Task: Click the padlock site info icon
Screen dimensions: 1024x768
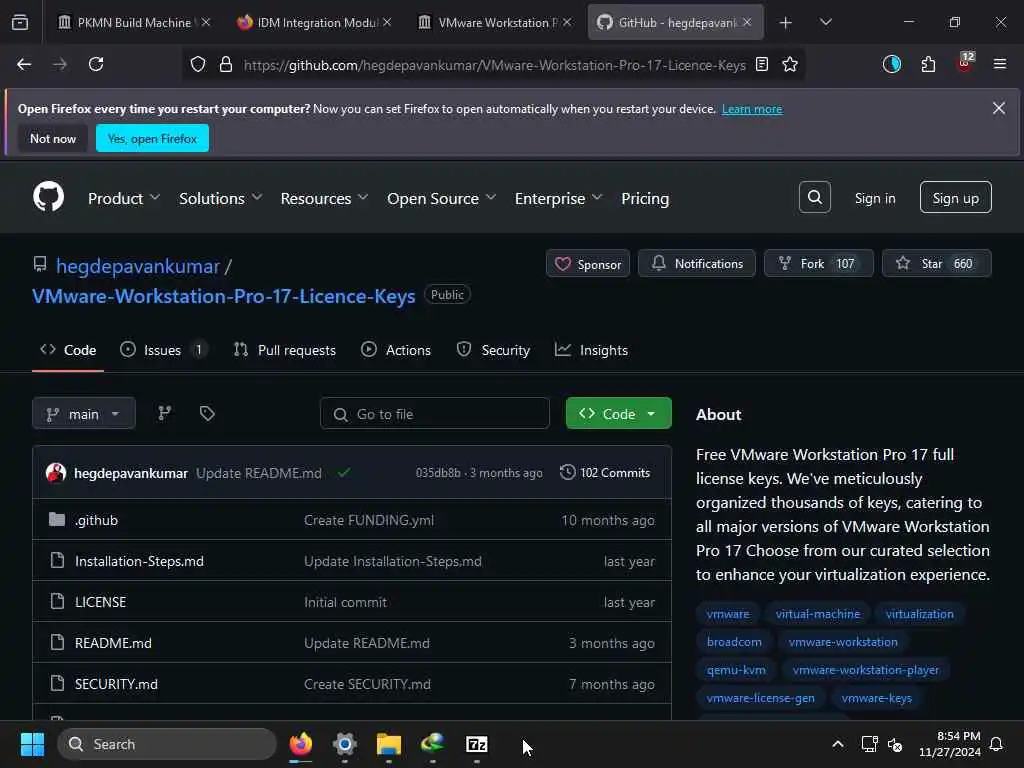Action: (x=226, y=64)
